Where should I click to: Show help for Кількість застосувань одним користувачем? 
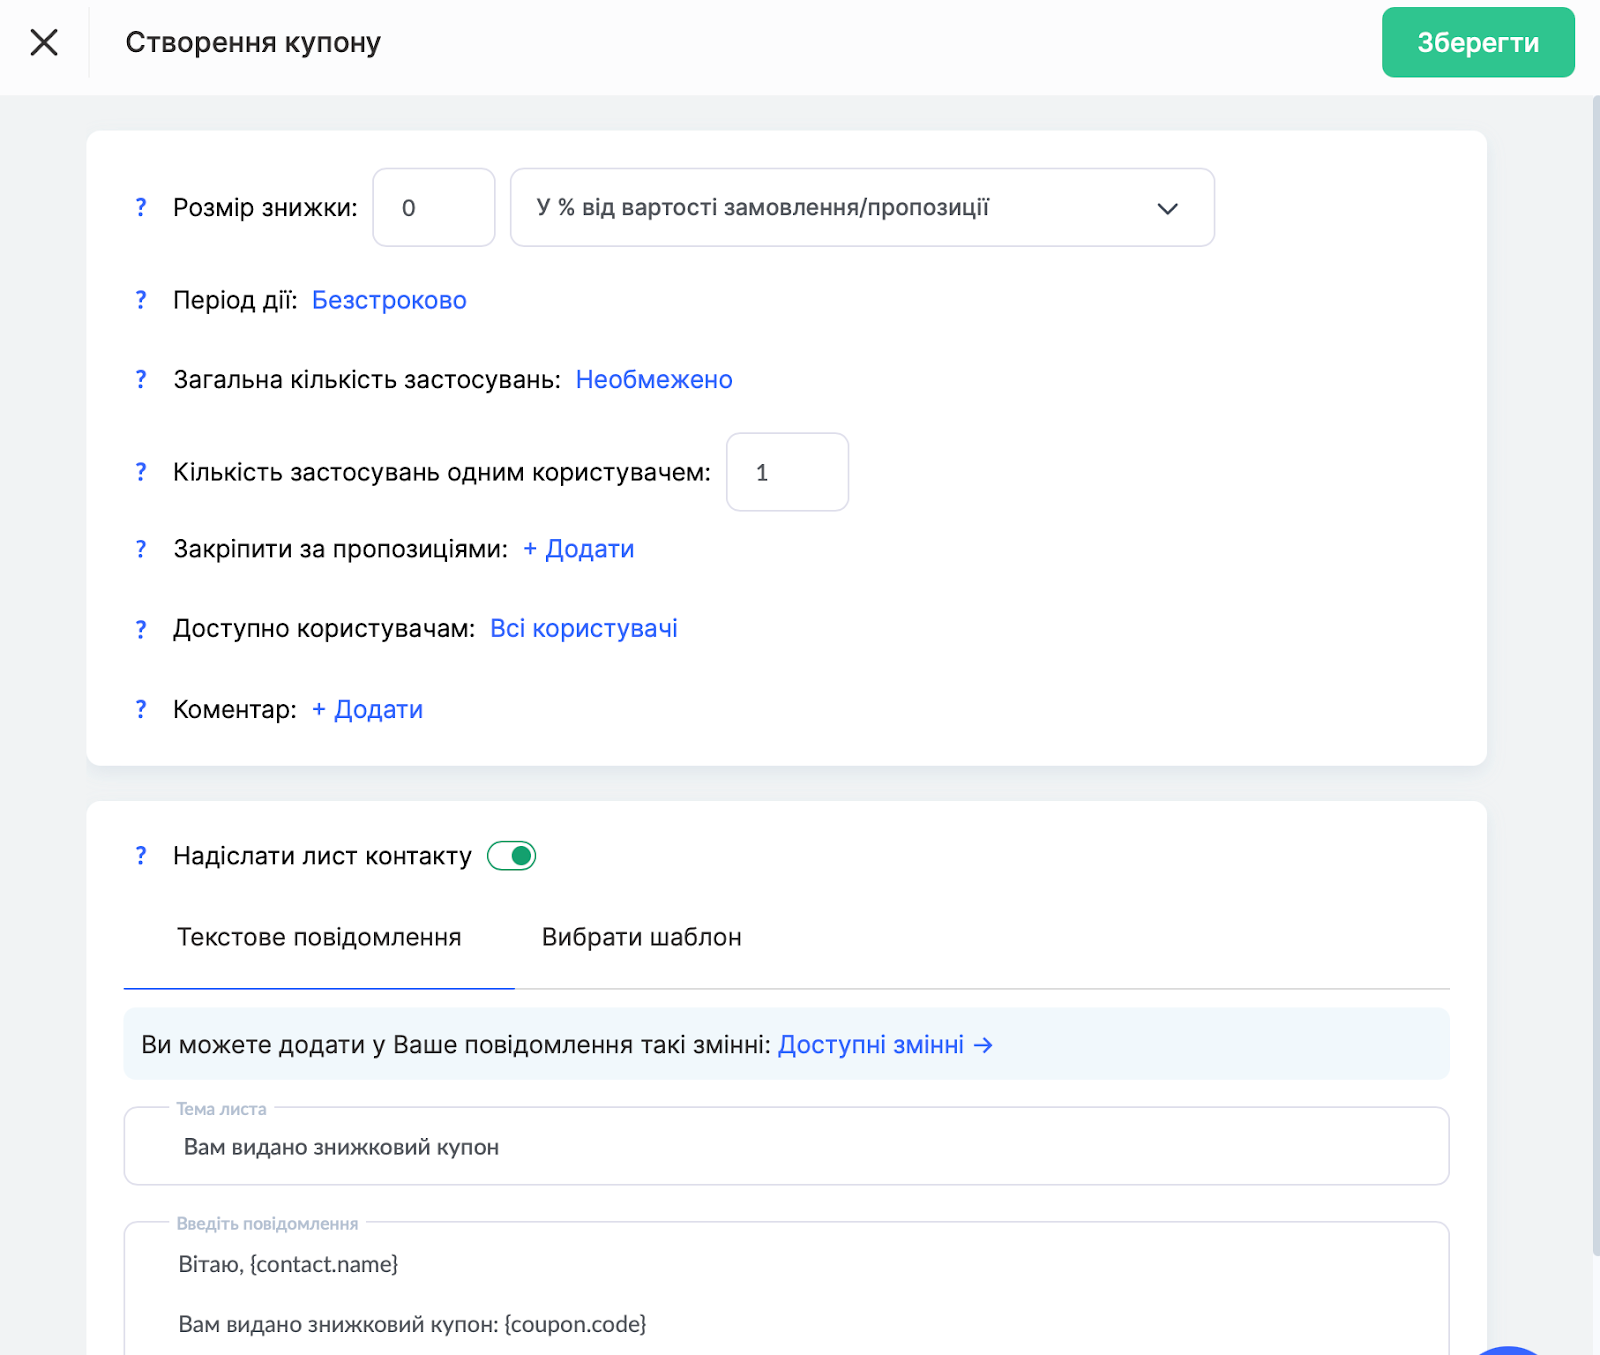(x=141, y=472)
